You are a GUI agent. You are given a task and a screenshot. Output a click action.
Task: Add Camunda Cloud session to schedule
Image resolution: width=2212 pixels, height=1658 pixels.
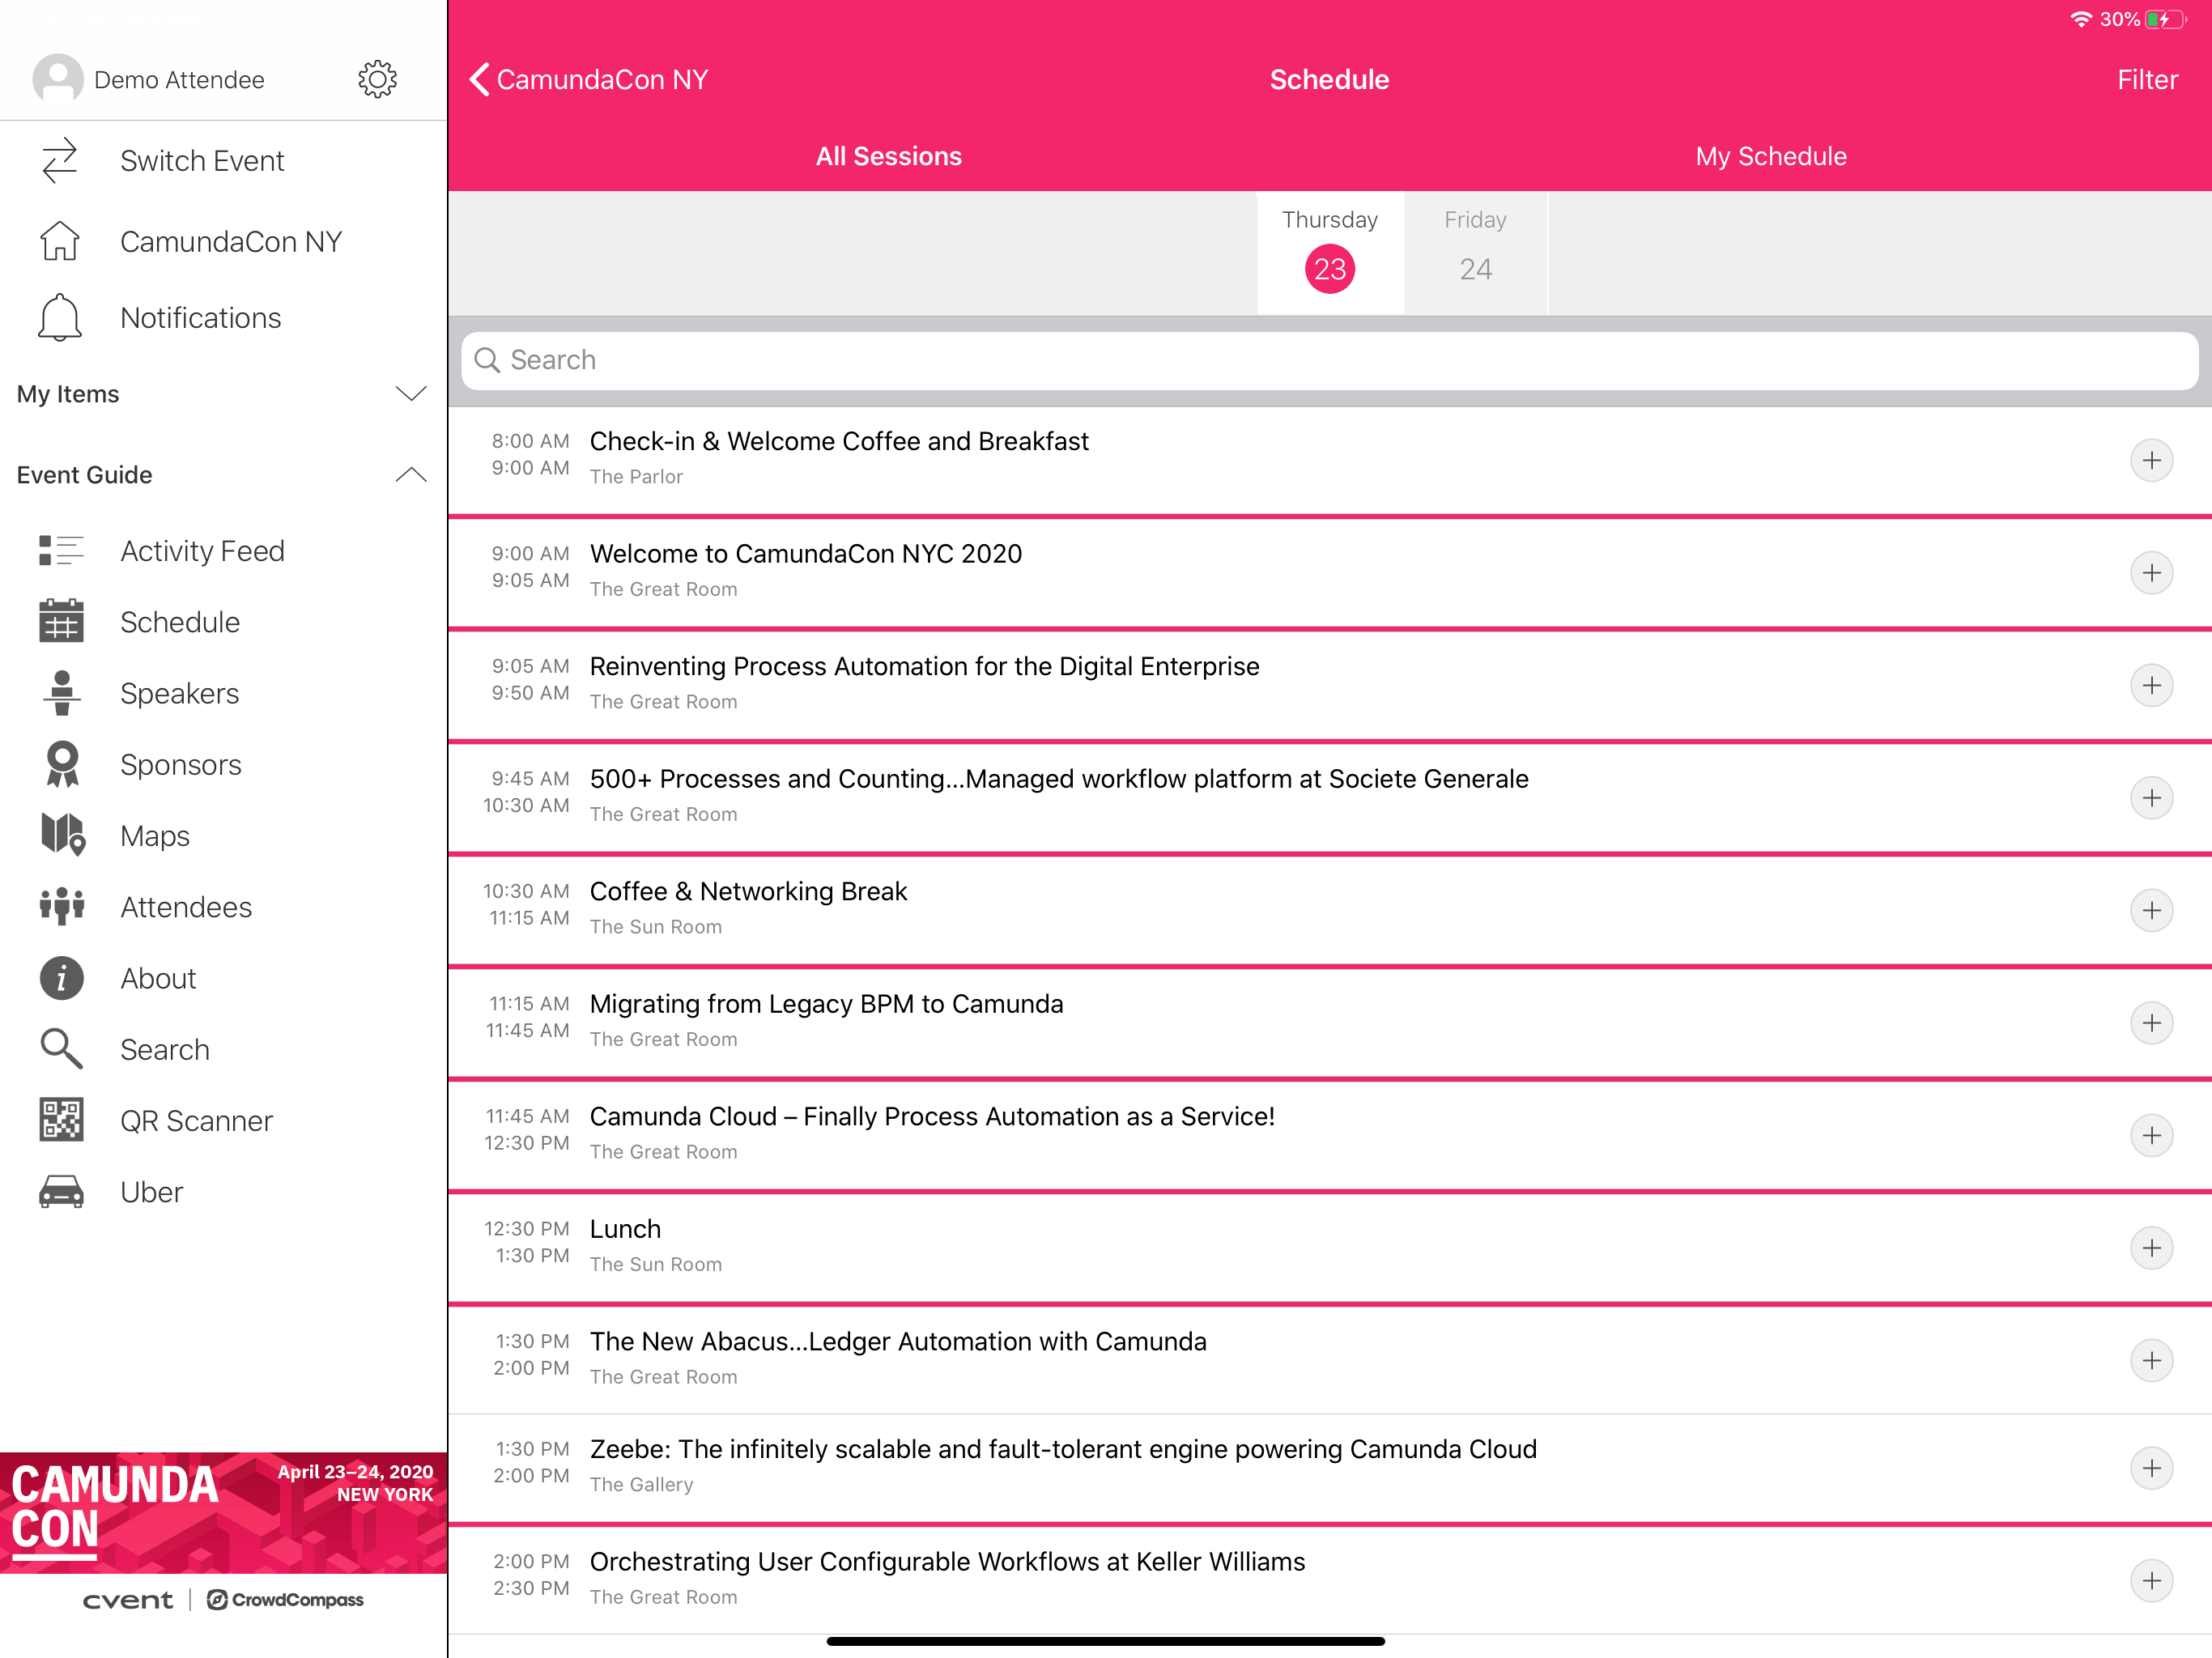(2151, 1135)
